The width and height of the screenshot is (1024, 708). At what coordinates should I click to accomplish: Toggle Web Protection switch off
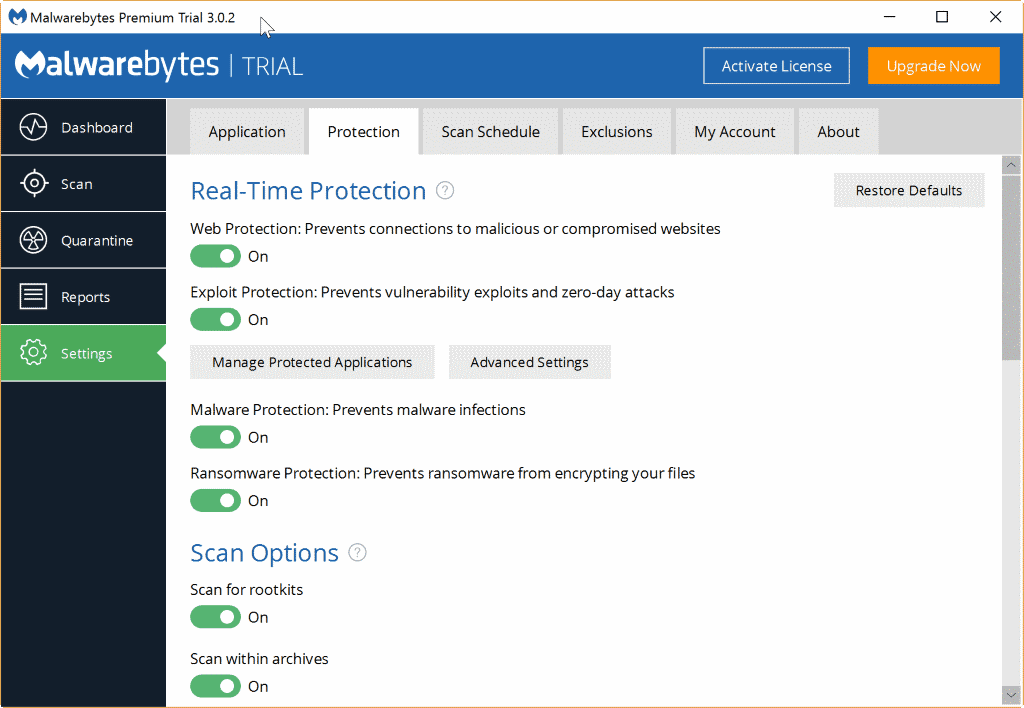(x=216, y=256)
